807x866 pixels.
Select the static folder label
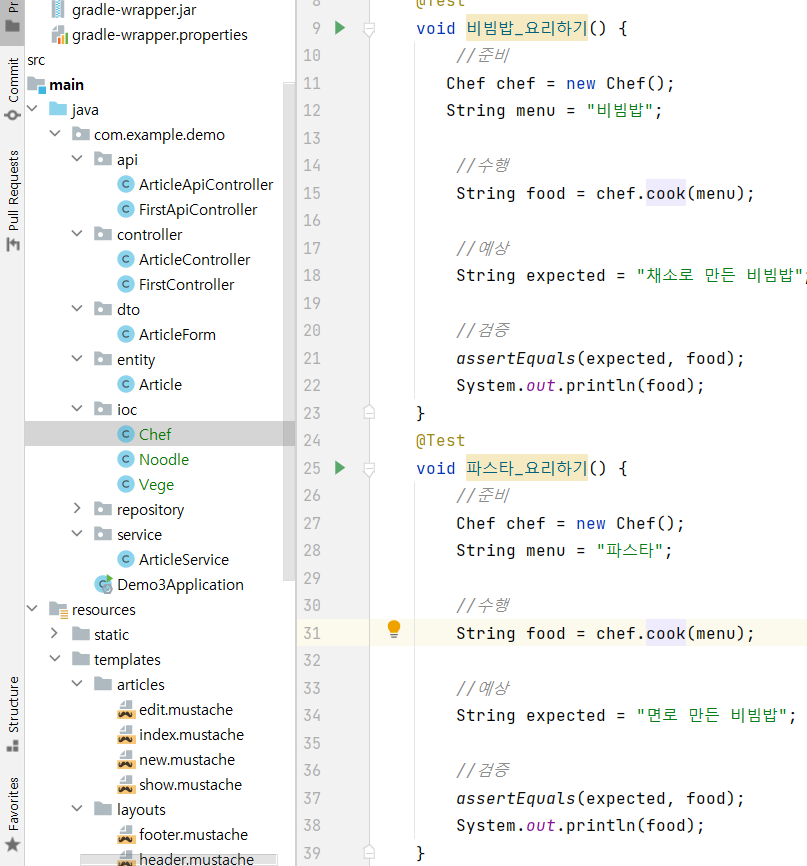coord(112,634)
